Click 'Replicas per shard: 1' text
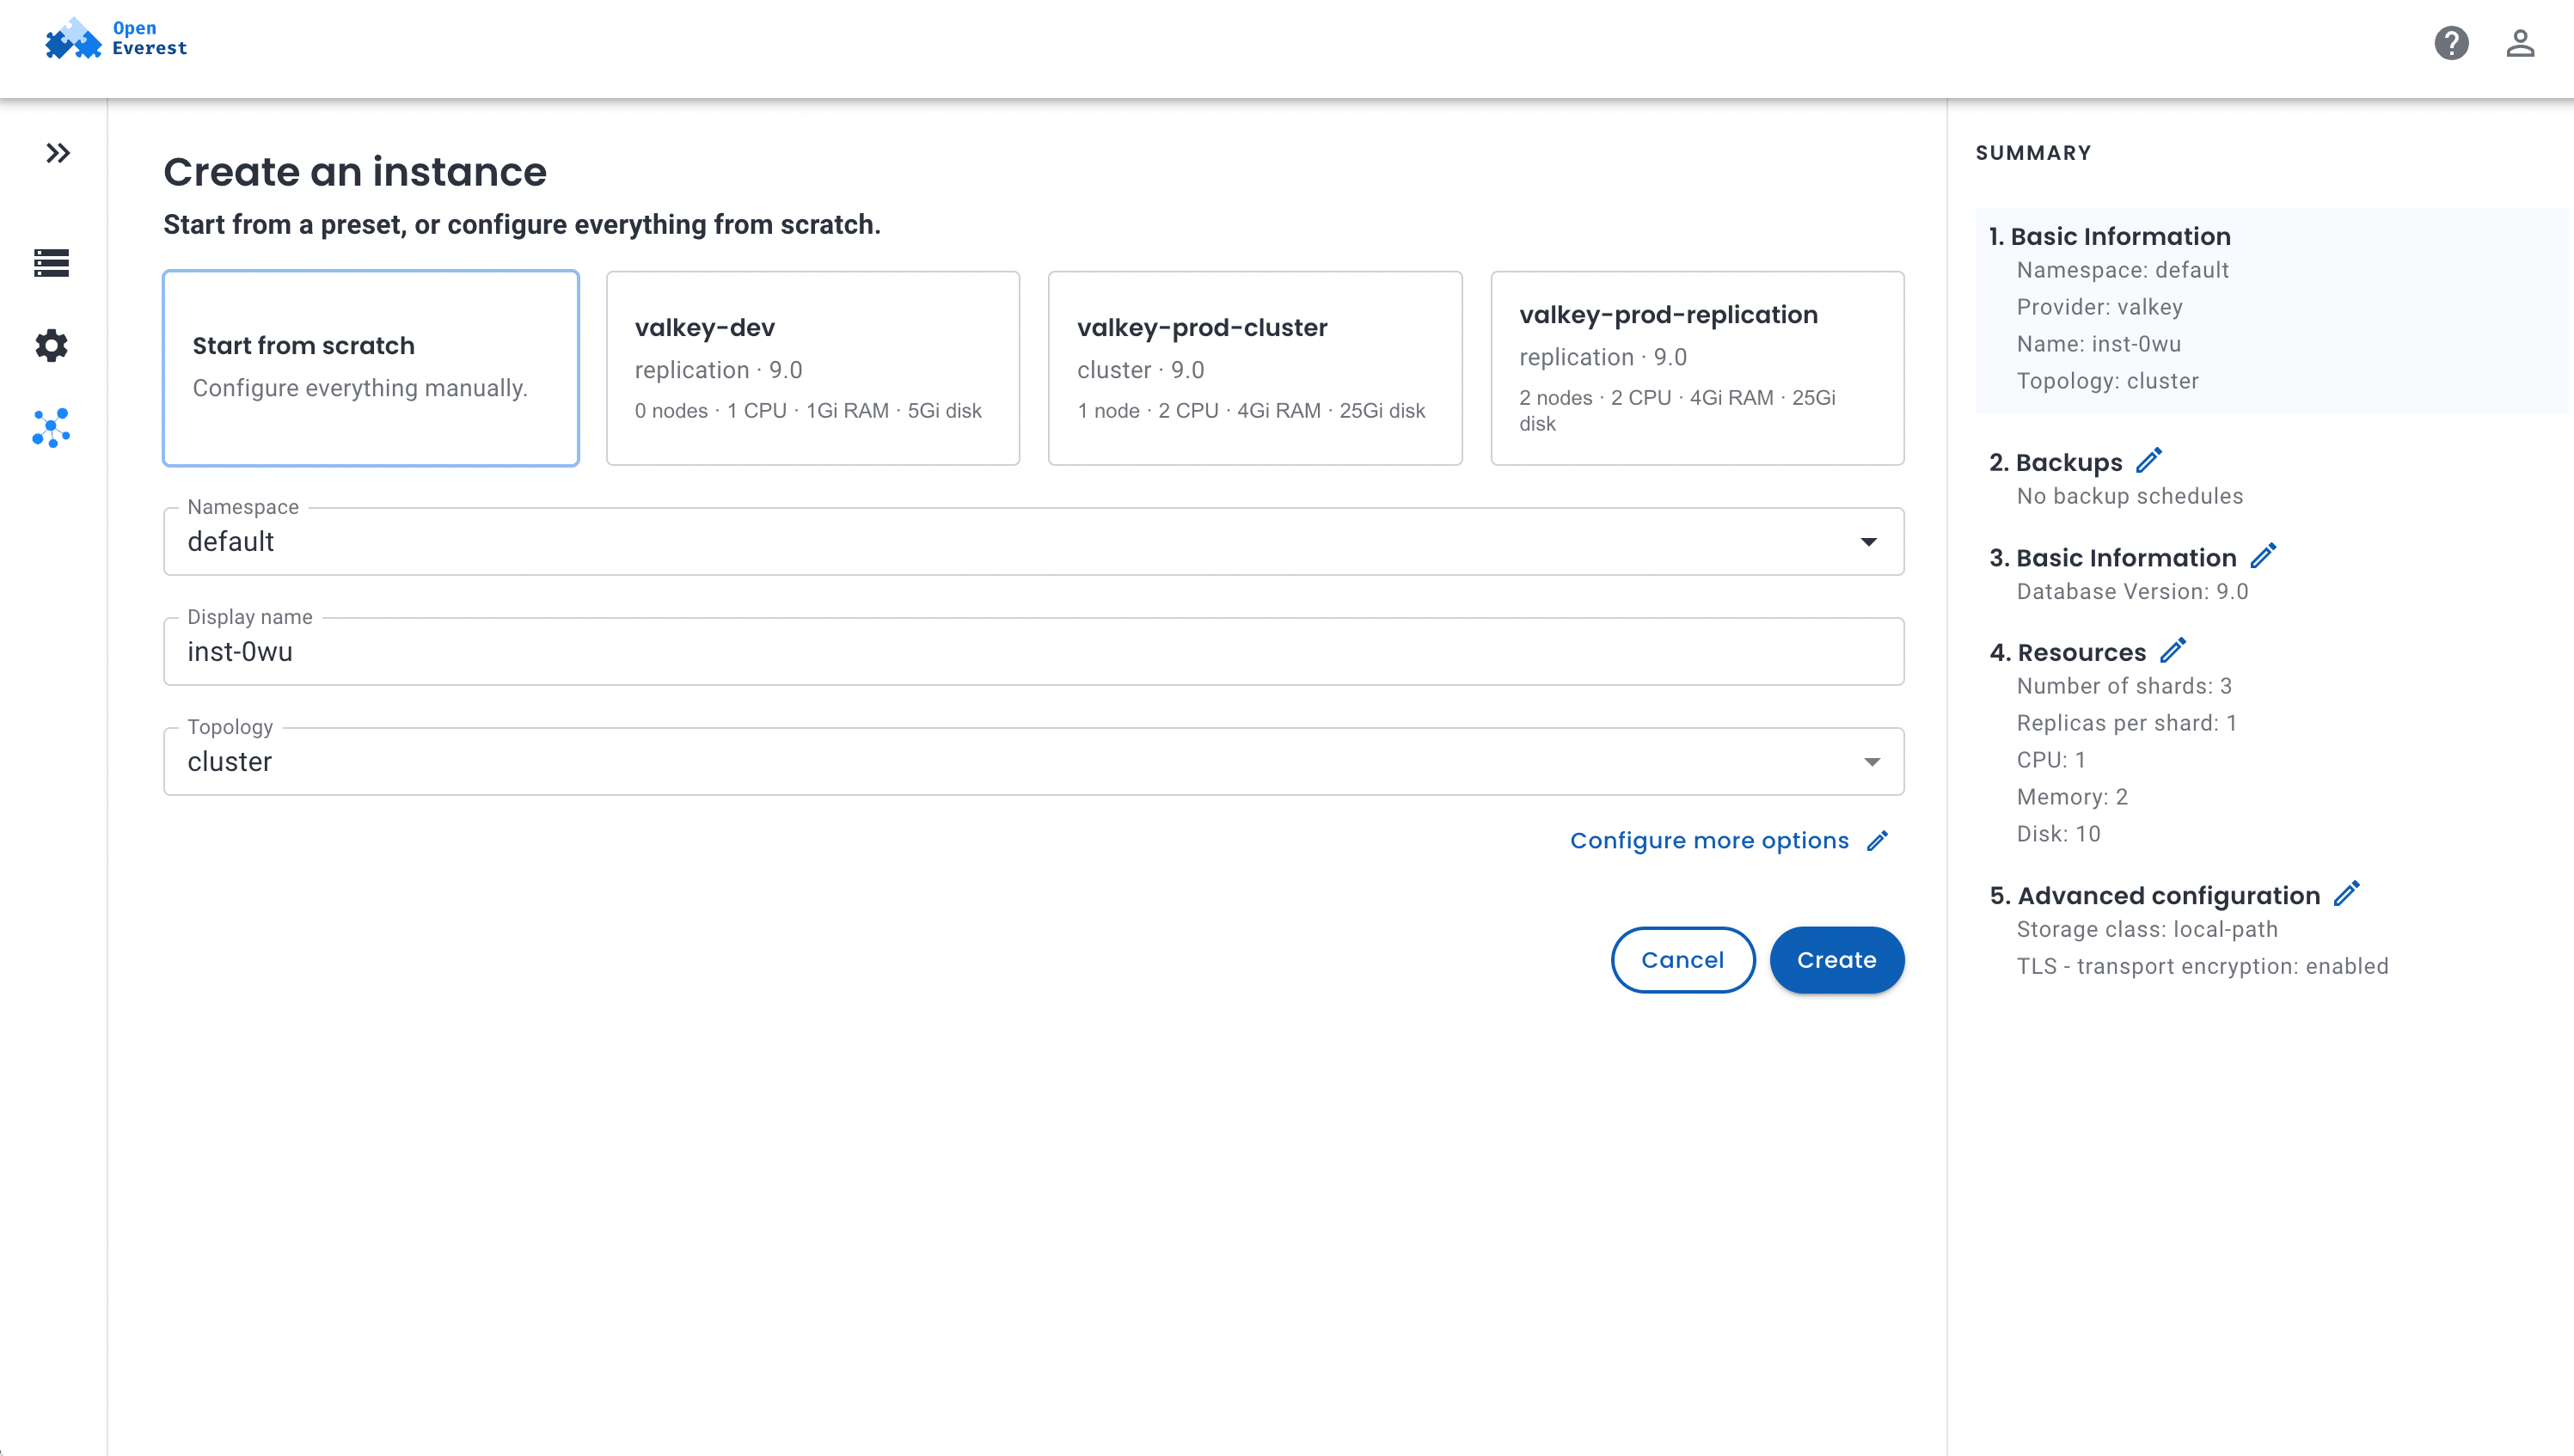The width and height of the screenshot is (2574, 1456). [x=2126, y=723]
